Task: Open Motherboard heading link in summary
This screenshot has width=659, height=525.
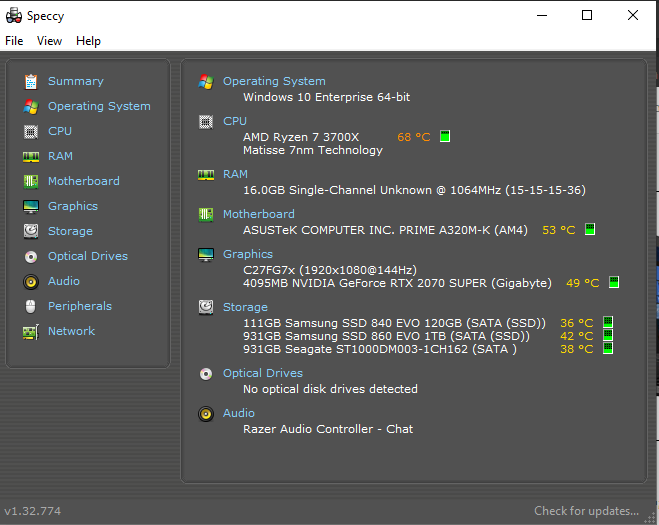Action: 258,214
